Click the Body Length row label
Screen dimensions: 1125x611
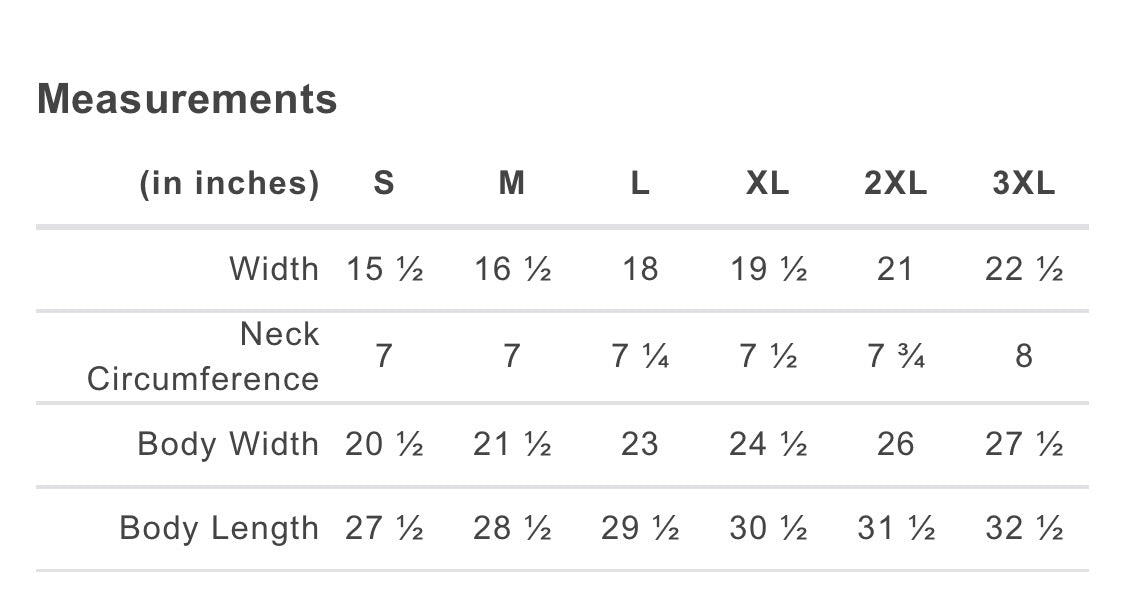[219, 528]
